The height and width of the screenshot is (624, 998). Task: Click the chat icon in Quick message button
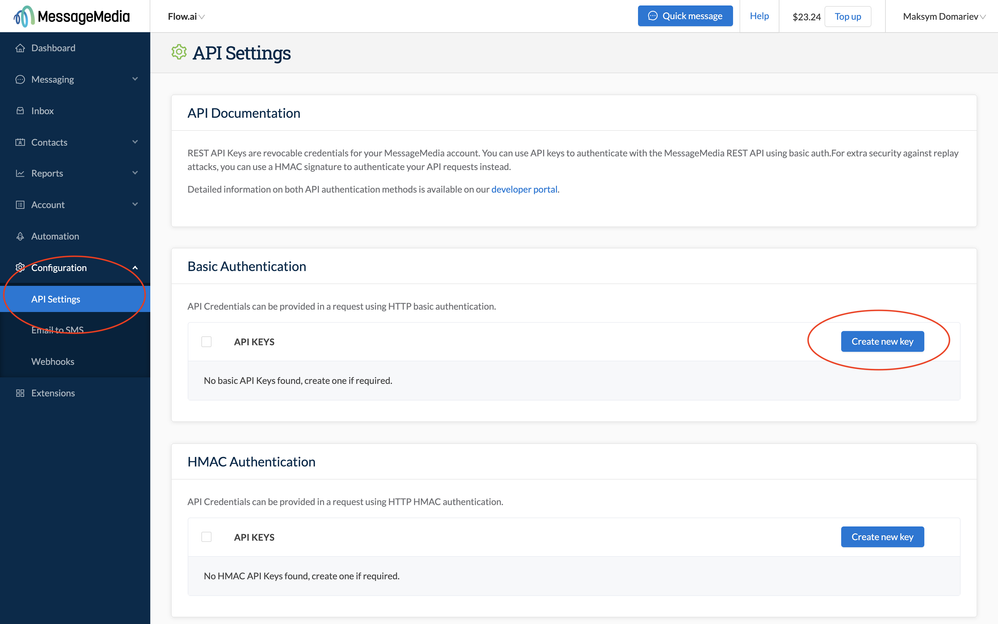(652, 16)
